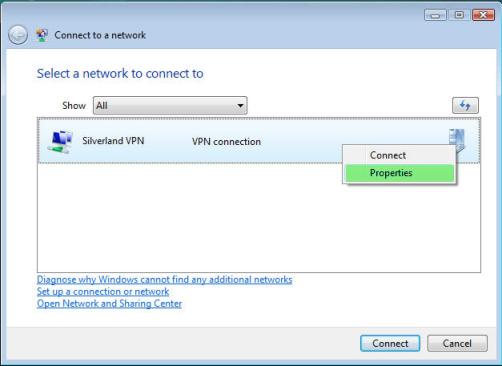
Task: Open the Show filter combo box set to All
Action: pyautogui.click(x=170, y=106)
